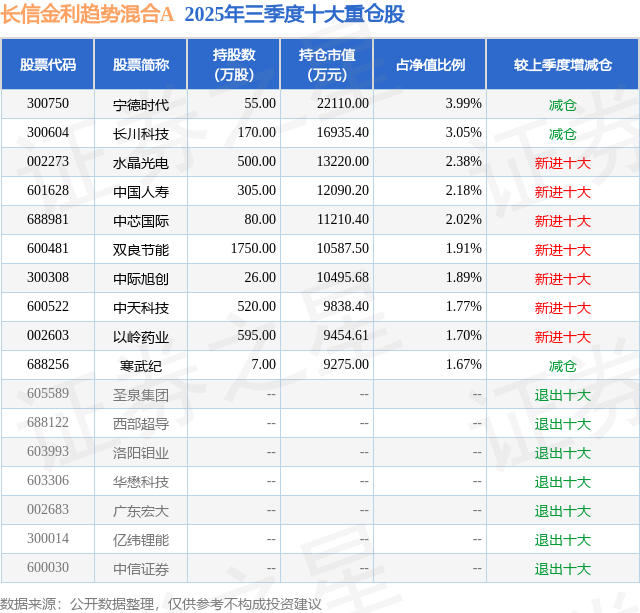Click stock name 中国人寿
Screen dimensions: 640x613
tap(141, 191)
